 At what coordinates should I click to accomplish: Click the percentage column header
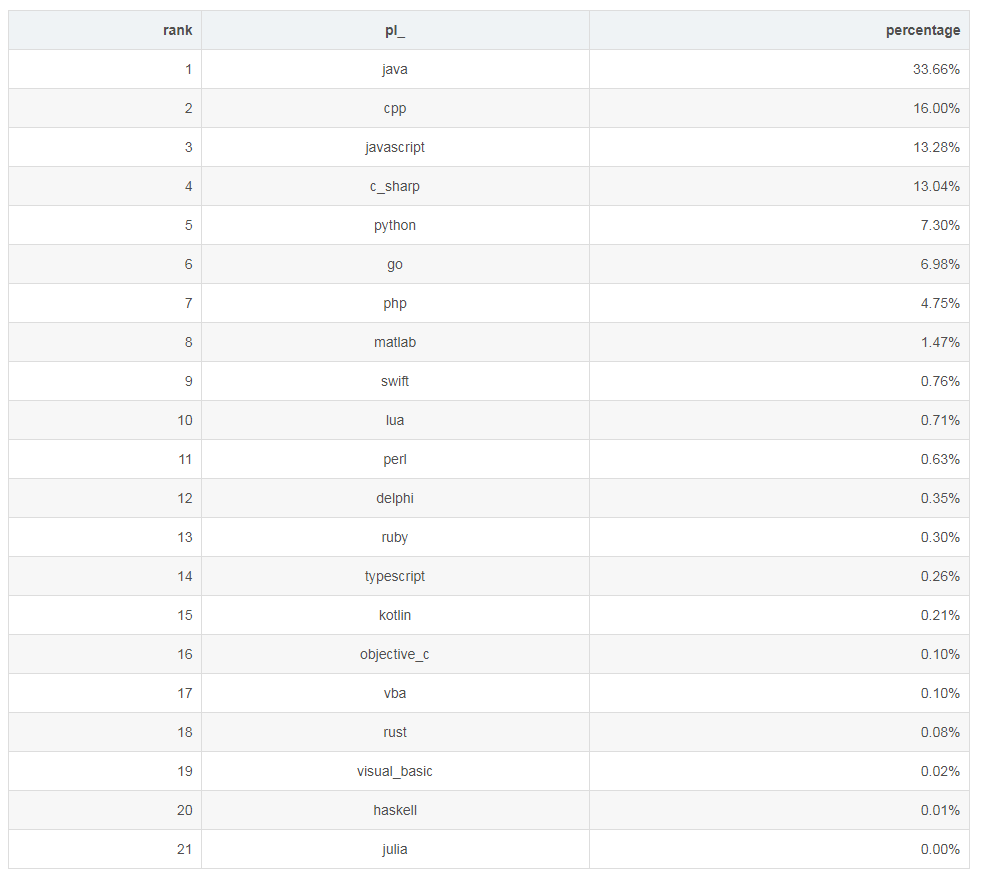pyautogui.click(x=922, y=30)
